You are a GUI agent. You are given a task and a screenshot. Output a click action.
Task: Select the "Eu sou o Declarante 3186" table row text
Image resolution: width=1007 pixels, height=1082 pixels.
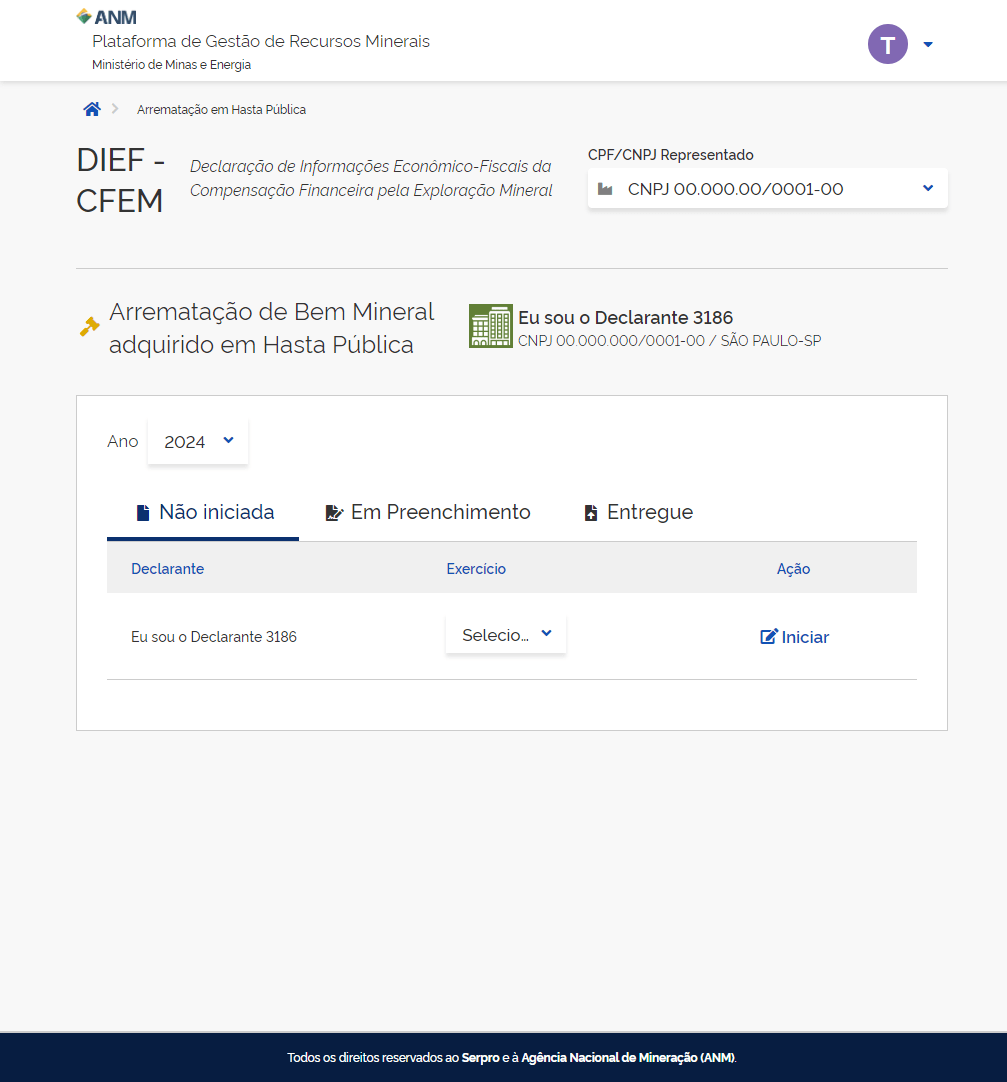[x=214, y=637]
